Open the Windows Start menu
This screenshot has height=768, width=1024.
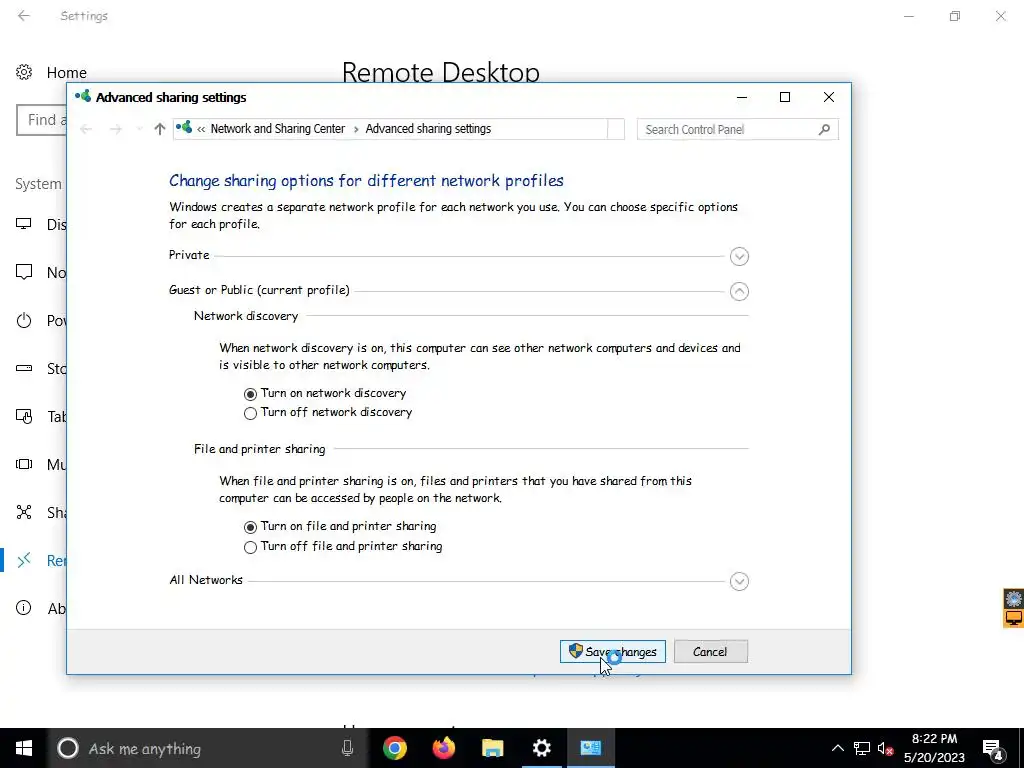coord(24,748)
